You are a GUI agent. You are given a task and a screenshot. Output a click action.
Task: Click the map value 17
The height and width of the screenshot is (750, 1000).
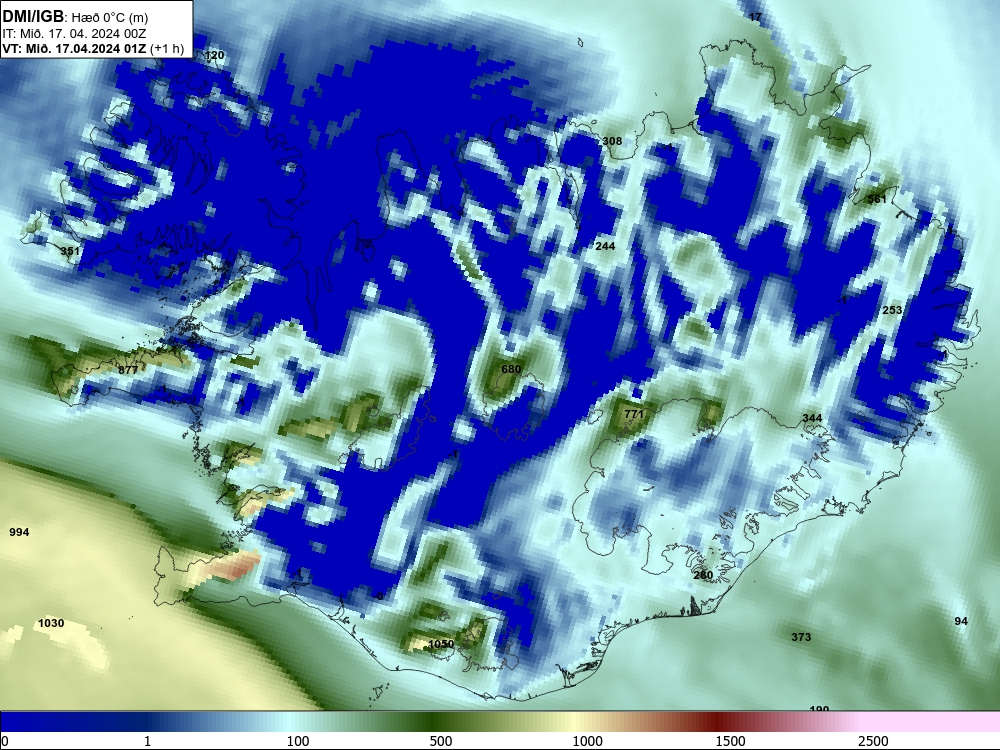point(755,17)
